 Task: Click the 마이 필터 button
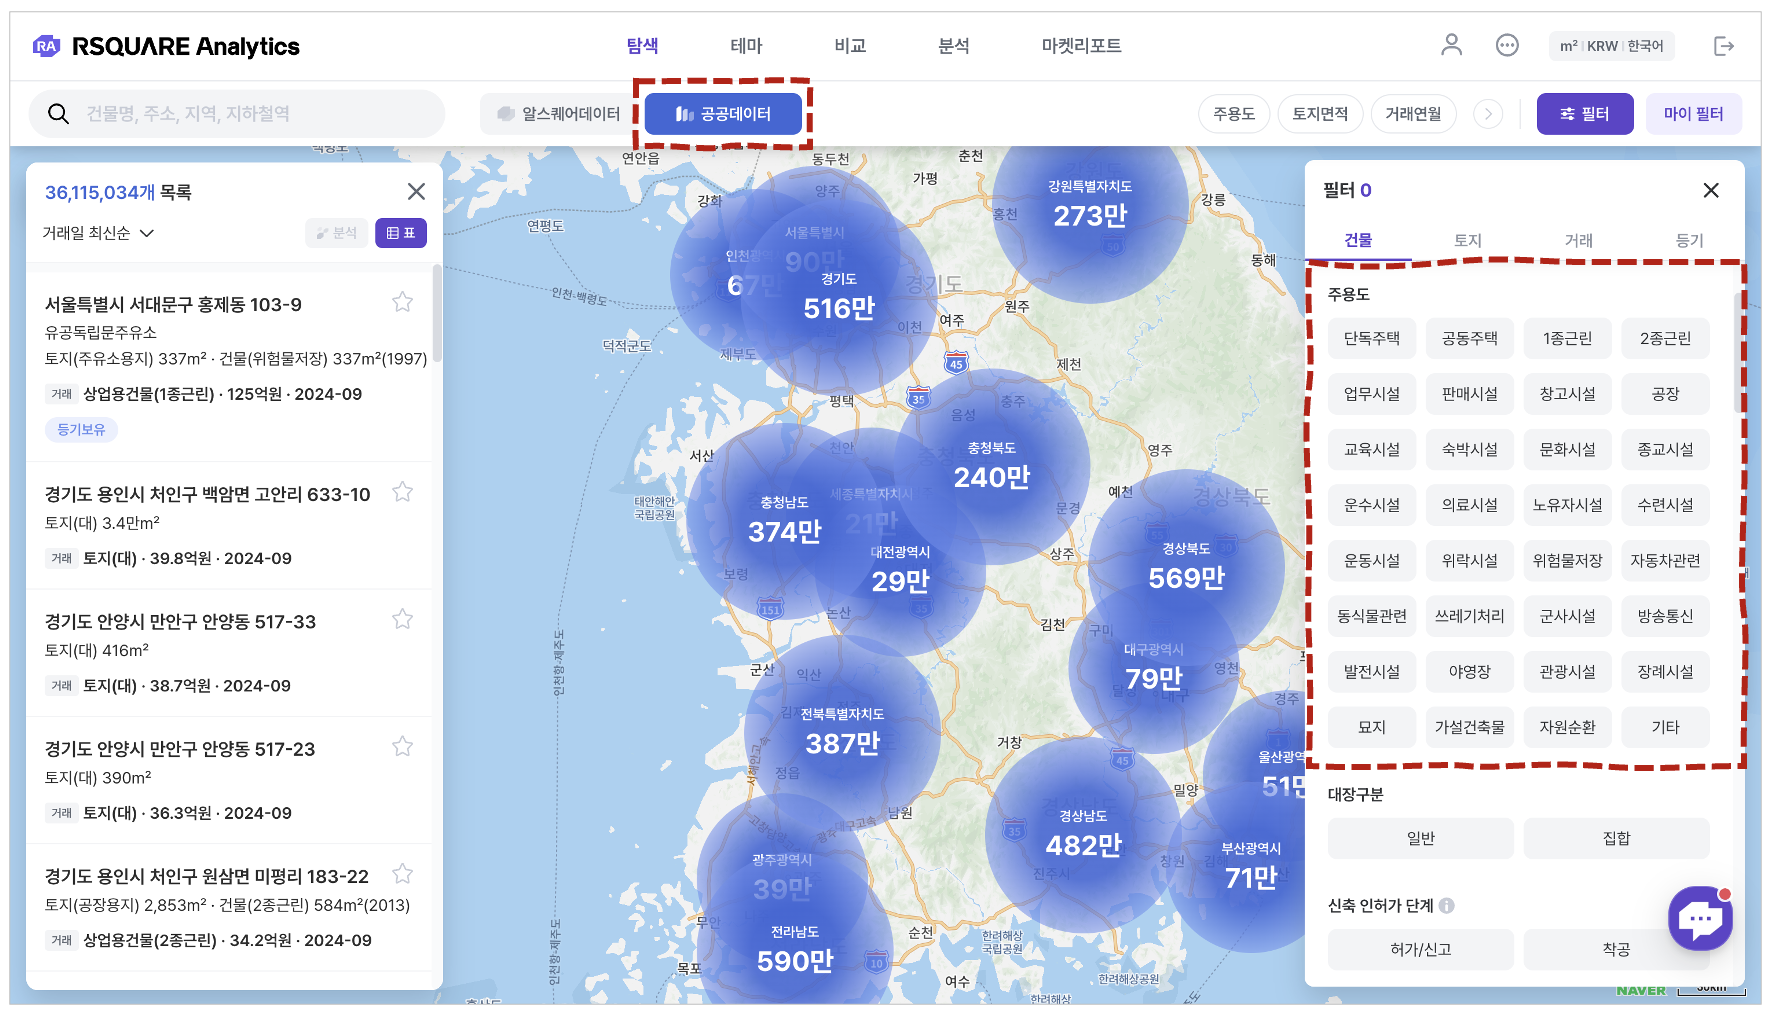1693,114
